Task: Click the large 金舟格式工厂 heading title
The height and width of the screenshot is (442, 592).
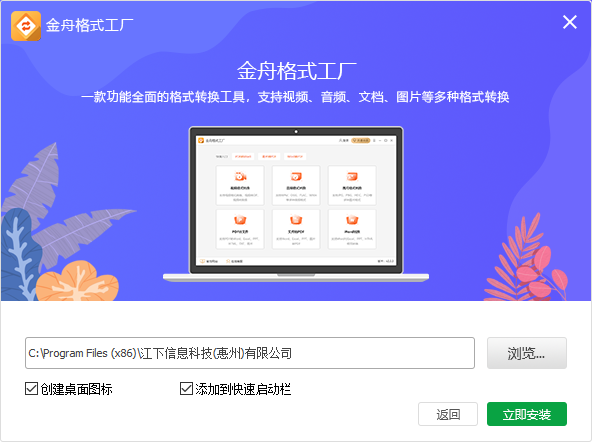Action: coord(296,71)
